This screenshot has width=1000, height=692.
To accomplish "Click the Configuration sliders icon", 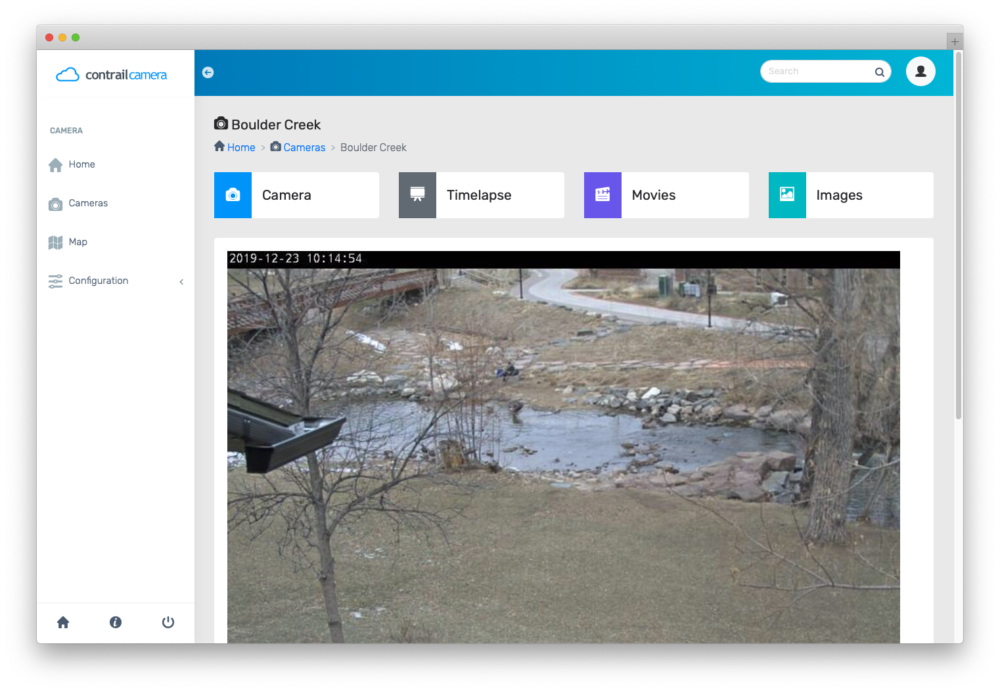I will (55, 281).
